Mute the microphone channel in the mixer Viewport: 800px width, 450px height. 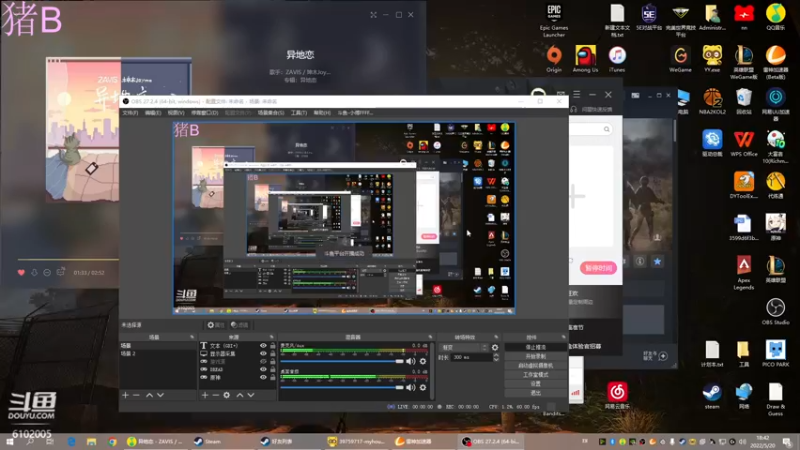[x=411, y=361]
